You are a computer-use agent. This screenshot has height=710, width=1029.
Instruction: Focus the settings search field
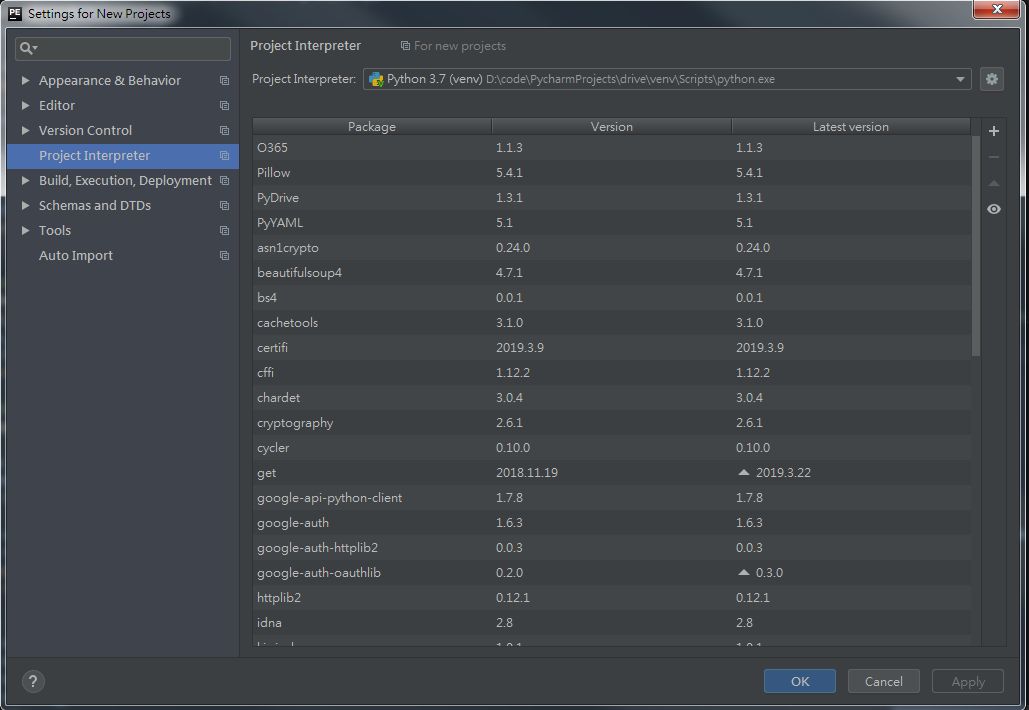click(x=132, y=48)
